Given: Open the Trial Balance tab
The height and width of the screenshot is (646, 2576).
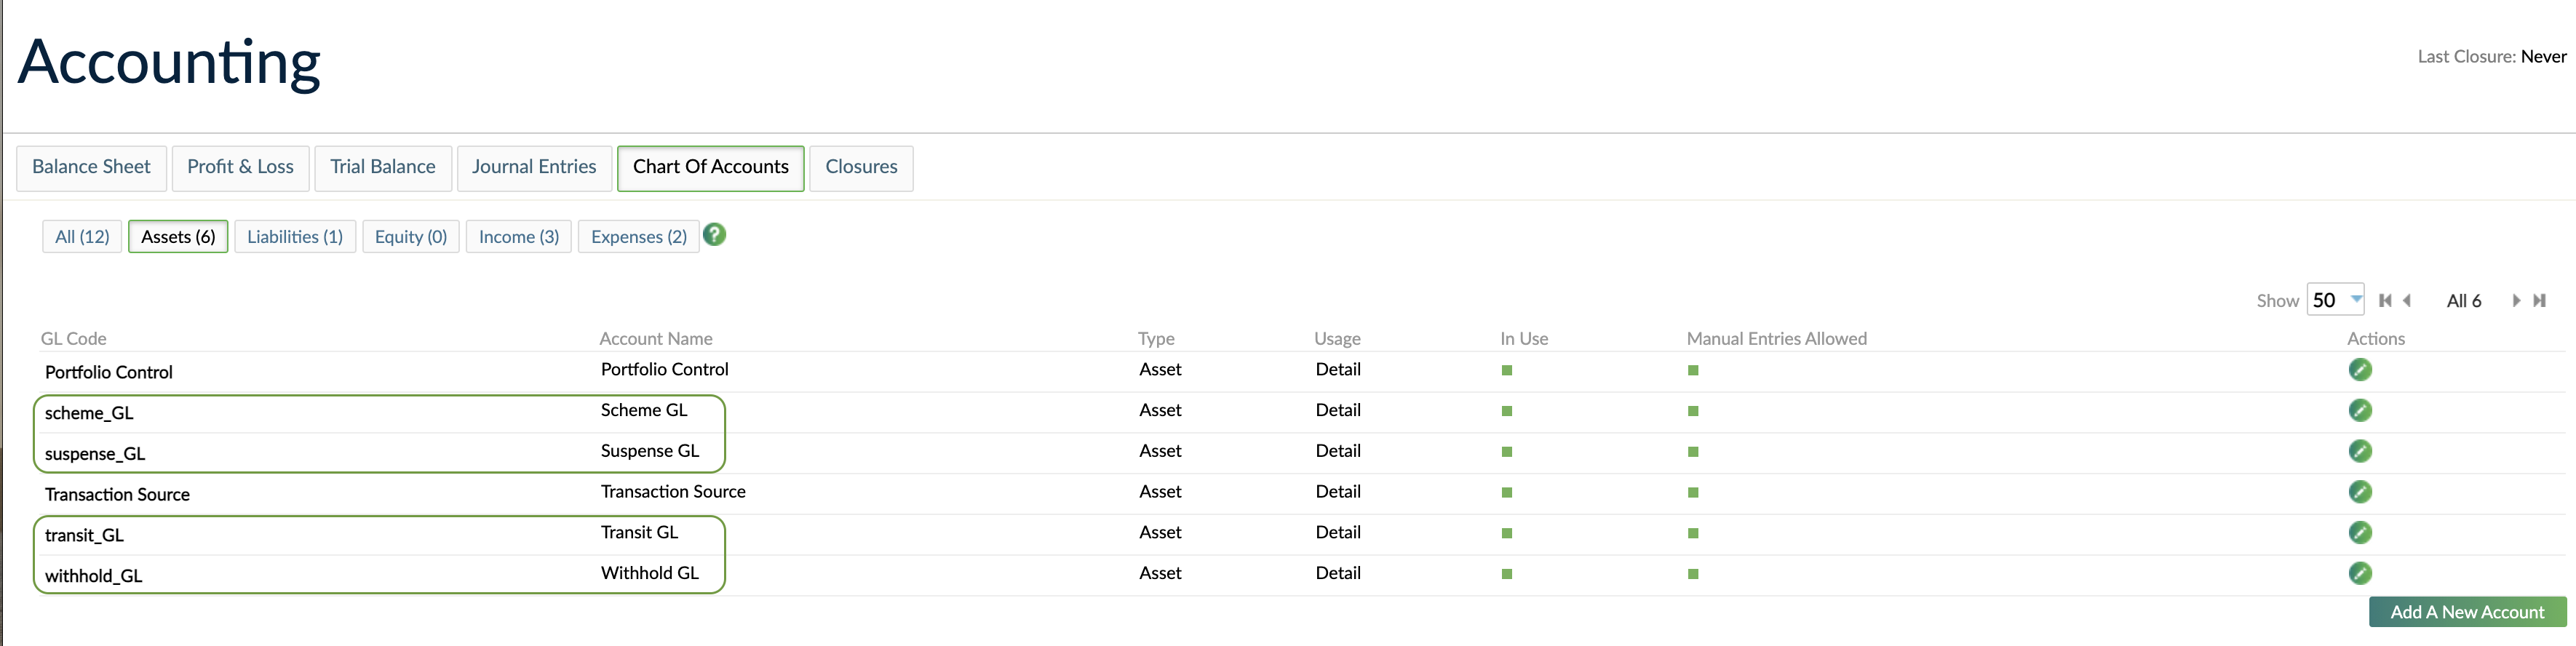Looking at the screenshot, I should [x=383, y=167].
